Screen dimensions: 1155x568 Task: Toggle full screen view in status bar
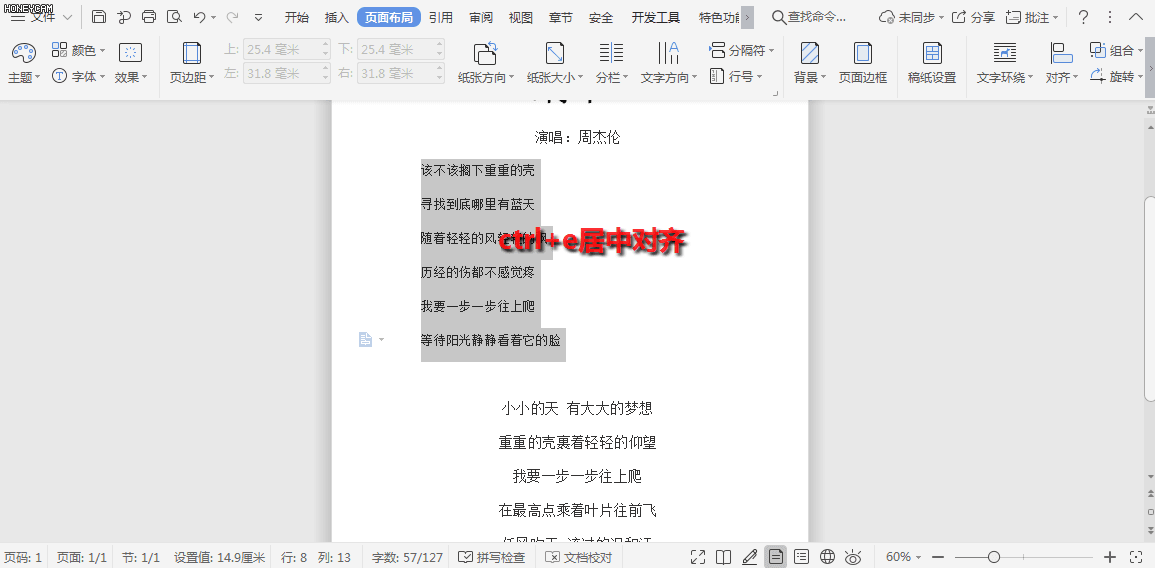pyautogui.click(x=698, y=557)
